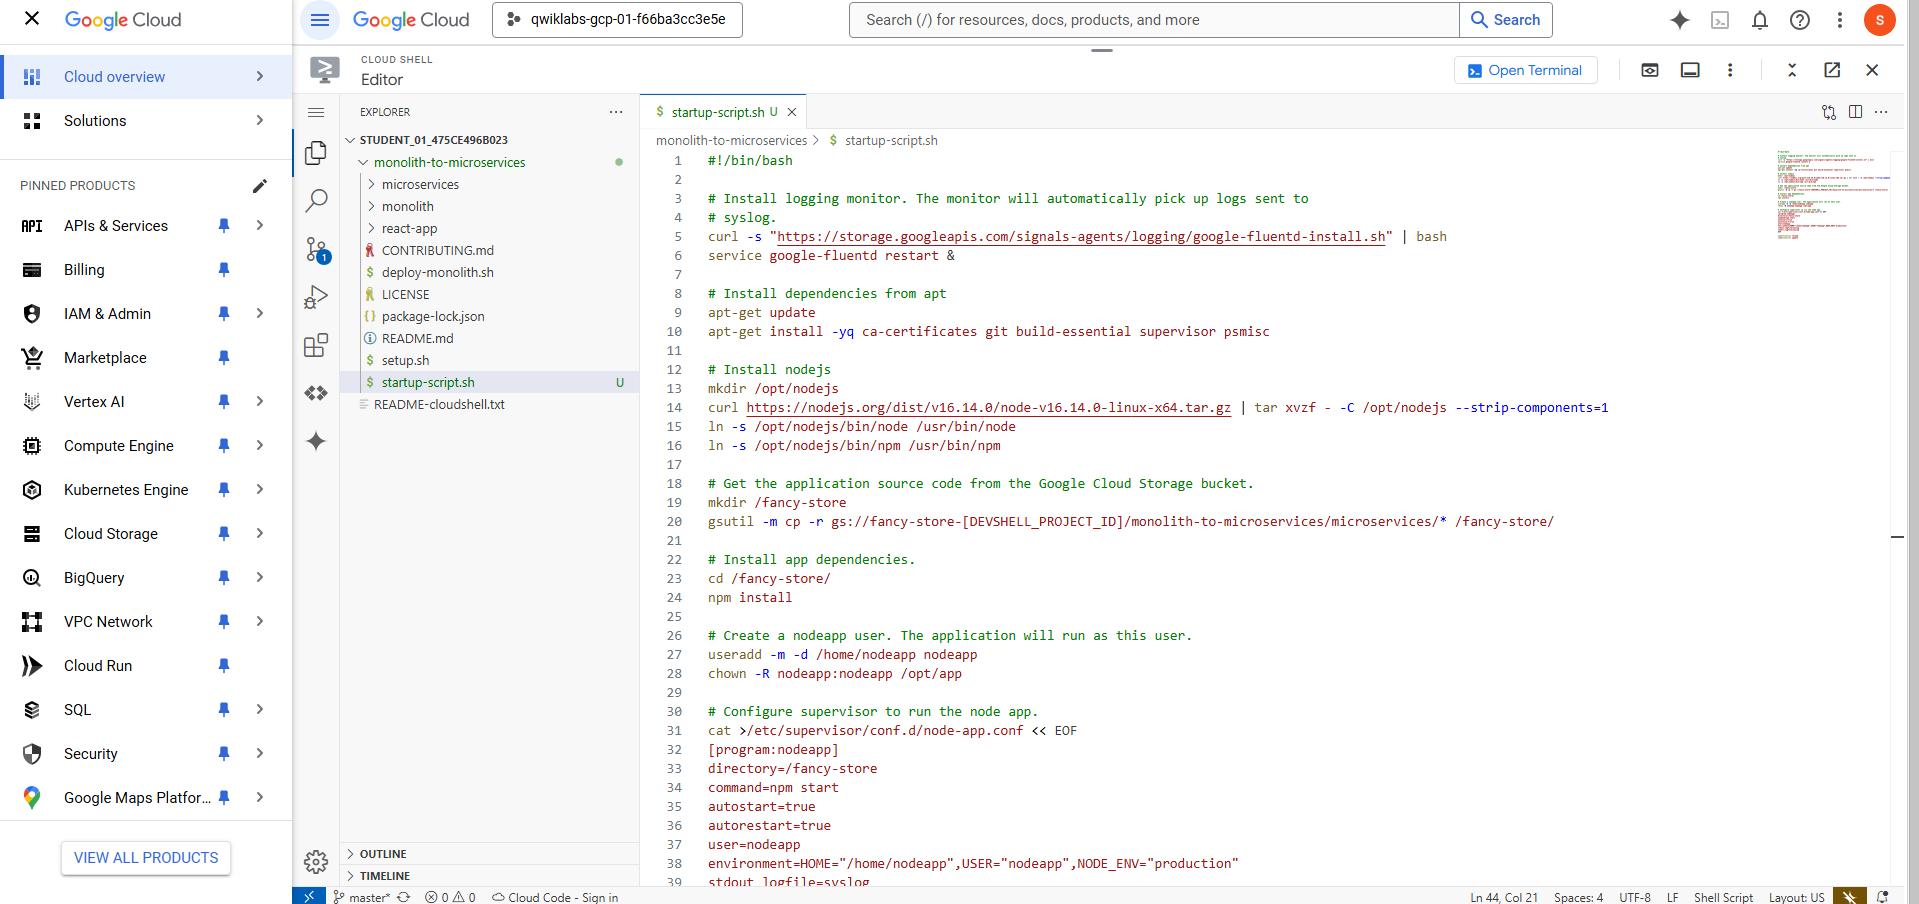Edit pinned products with pencil icon
The height and width of the screenshot is (904, 1919).
[259, 185]
